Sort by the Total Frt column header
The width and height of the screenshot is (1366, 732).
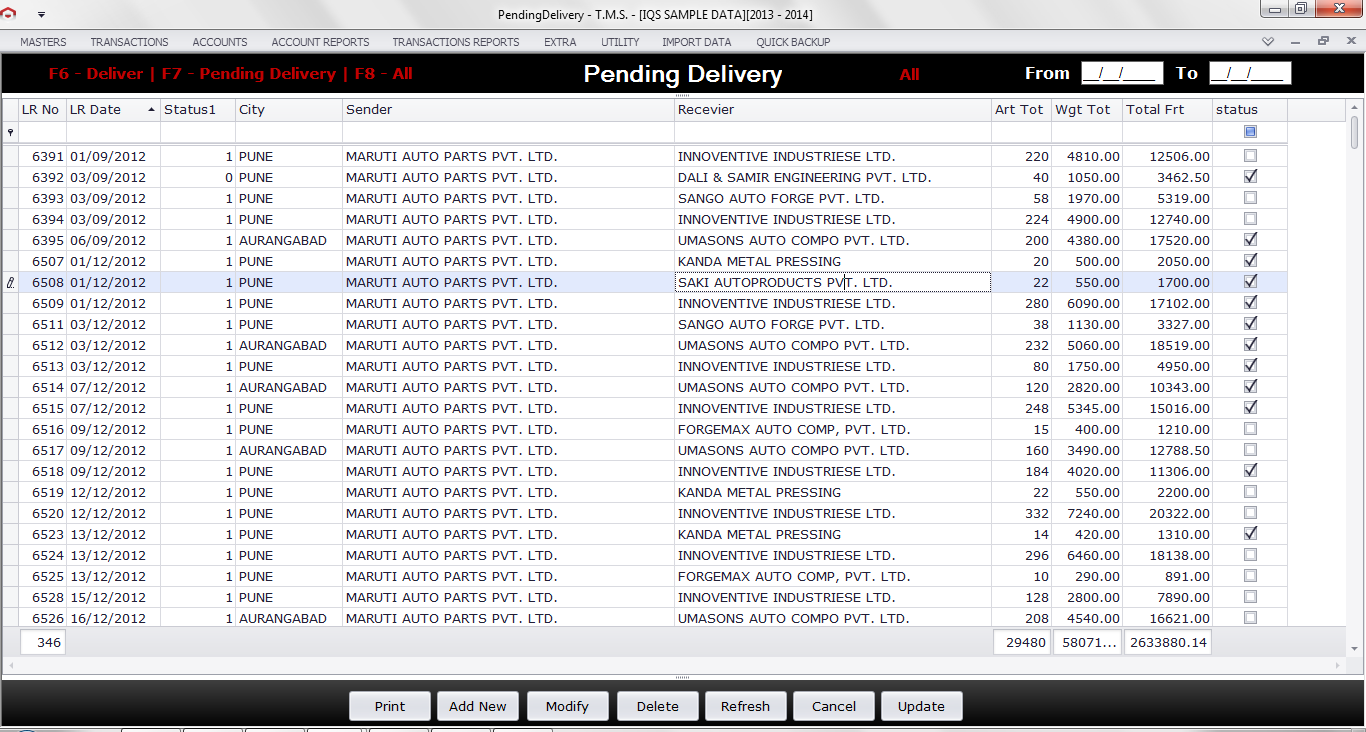1168,110
